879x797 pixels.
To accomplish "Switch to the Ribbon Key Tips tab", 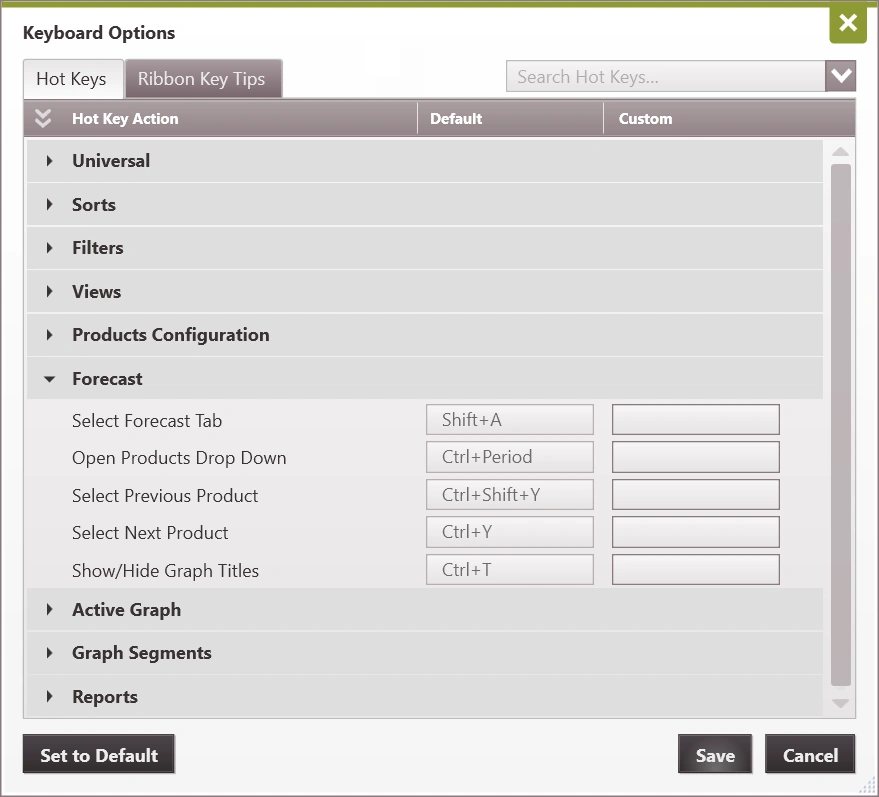I will [x=201, y=79].
